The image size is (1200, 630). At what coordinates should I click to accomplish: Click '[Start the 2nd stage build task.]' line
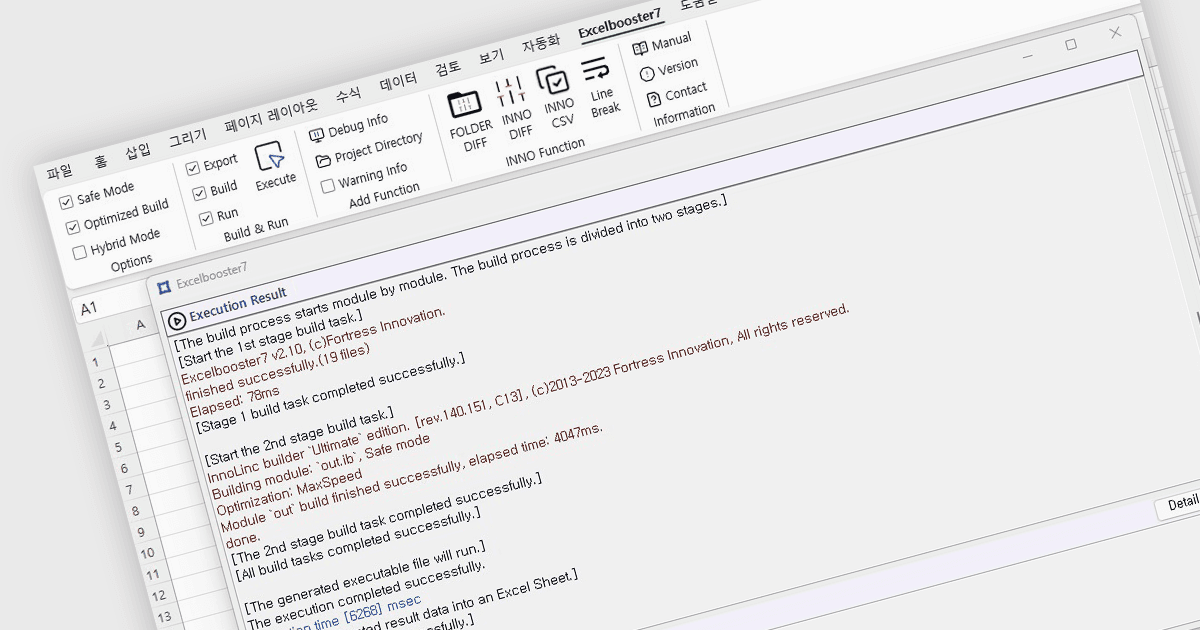(298, 436)
